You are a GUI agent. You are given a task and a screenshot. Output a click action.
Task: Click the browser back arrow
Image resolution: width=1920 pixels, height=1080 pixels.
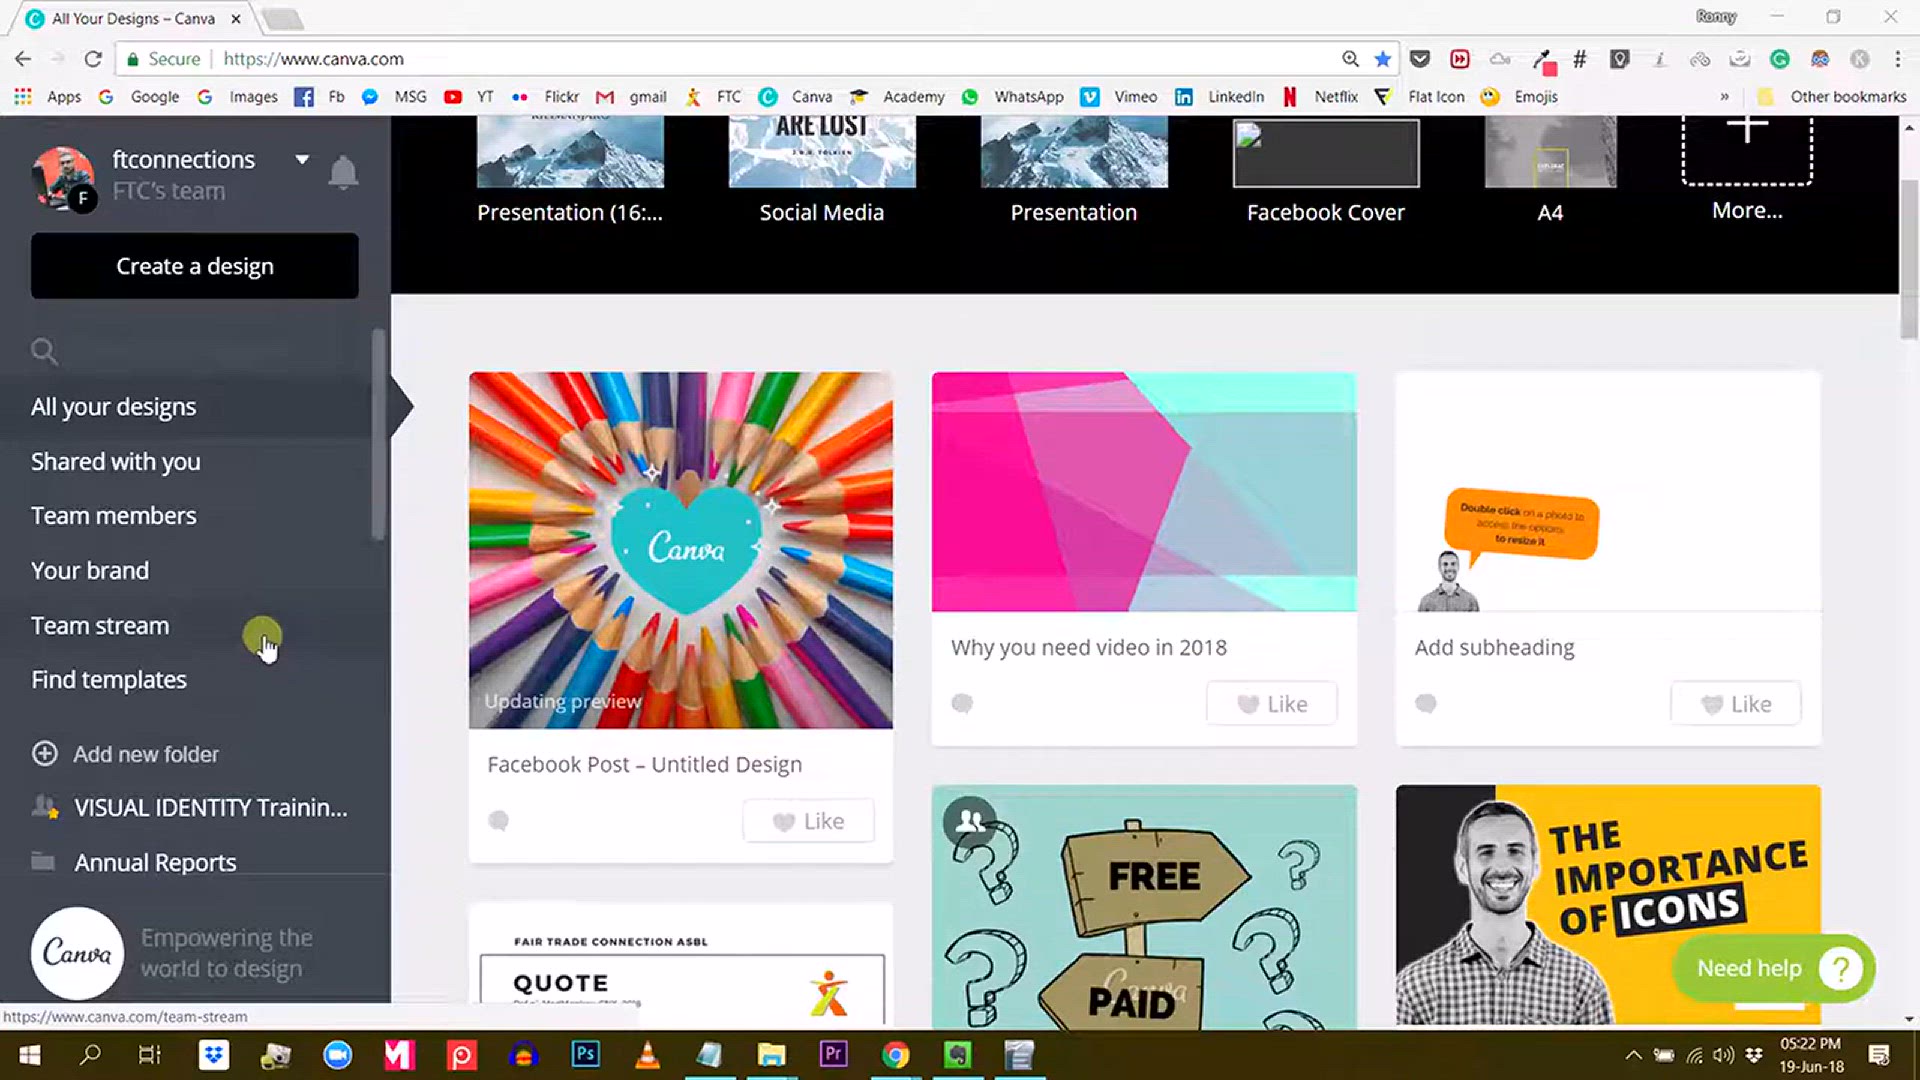click(x=23, y=59)
